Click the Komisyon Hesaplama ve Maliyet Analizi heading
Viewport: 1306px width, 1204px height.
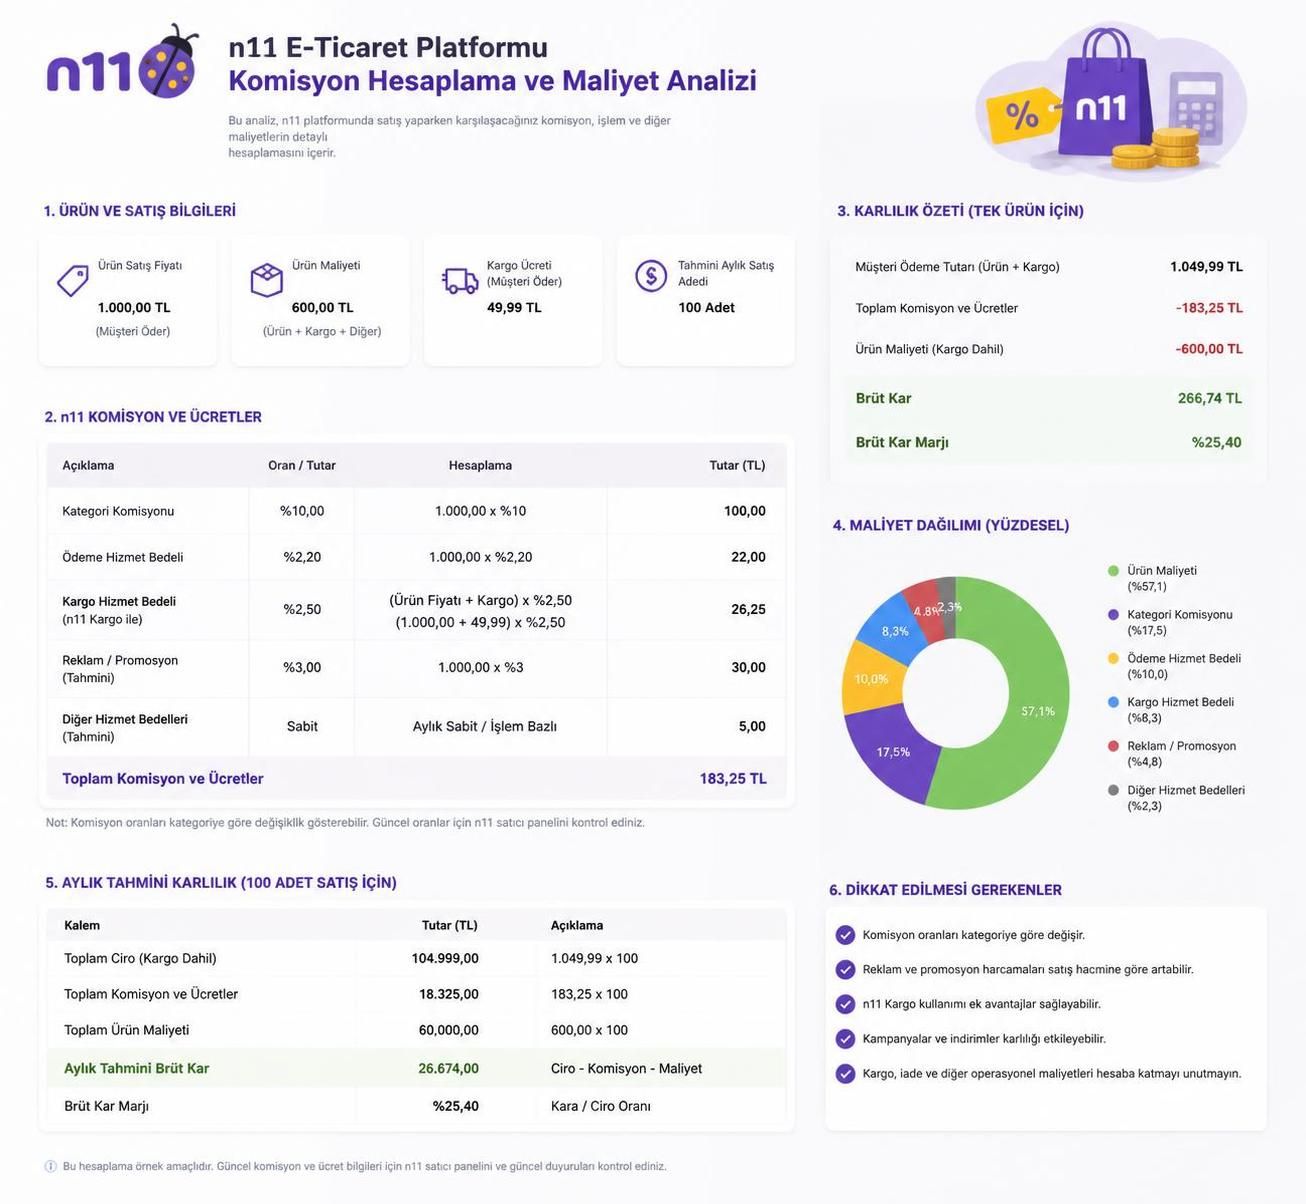pyautogui.click(x=492, y=80)
